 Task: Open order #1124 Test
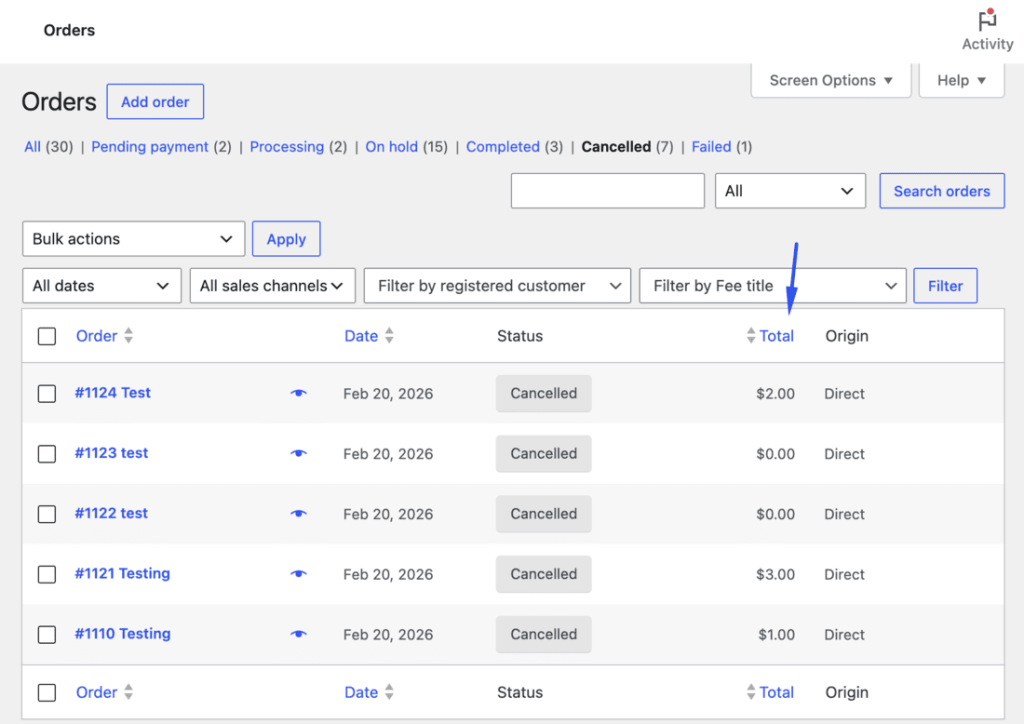click(112, 393)
